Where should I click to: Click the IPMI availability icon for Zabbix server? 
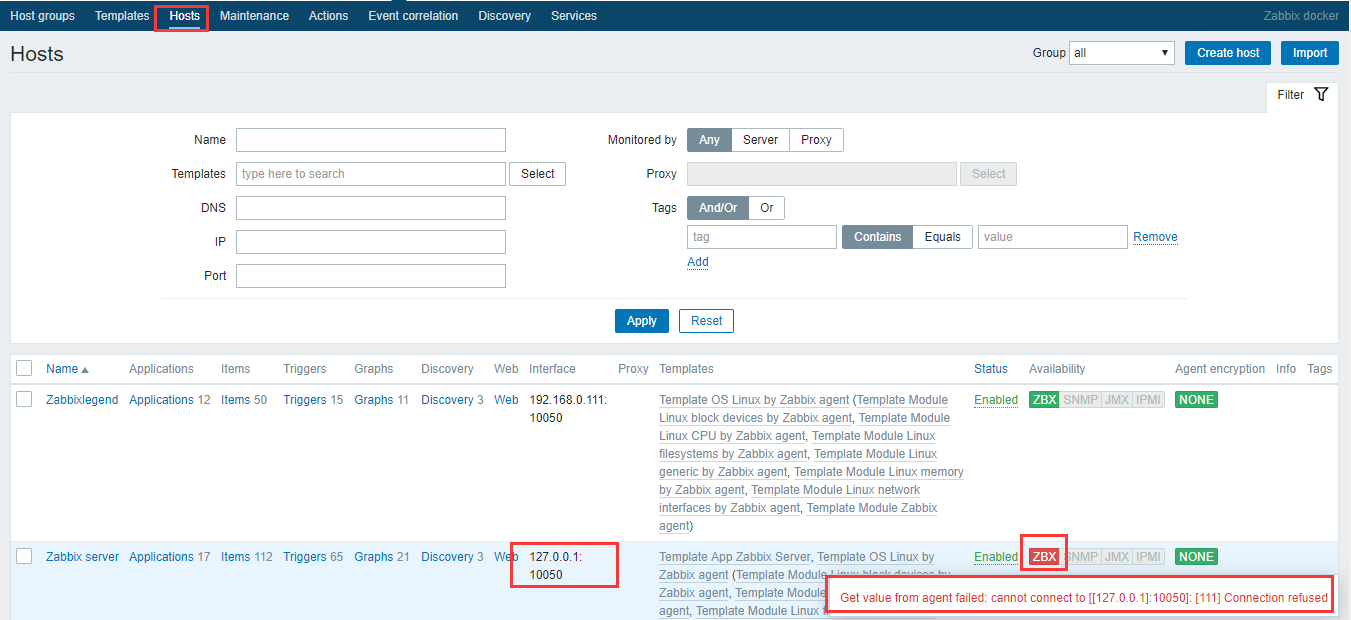point(1149,556)
